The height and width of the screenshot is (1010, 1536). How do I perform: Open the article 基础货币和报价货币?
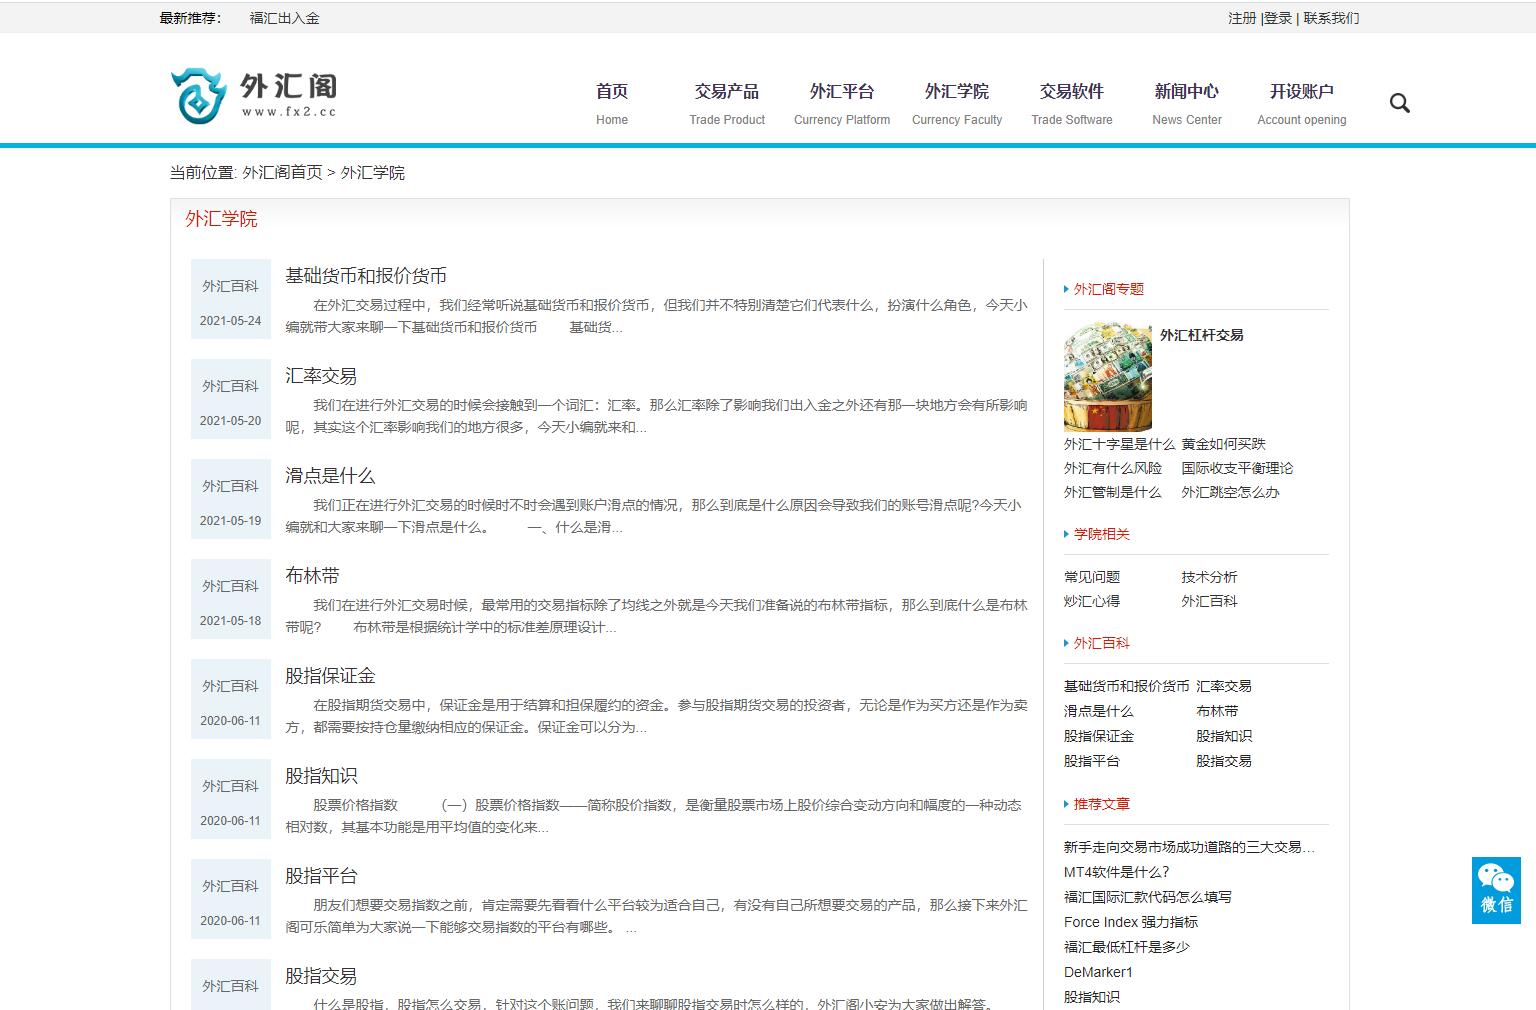pyautogui.click(x=365, y=275)
